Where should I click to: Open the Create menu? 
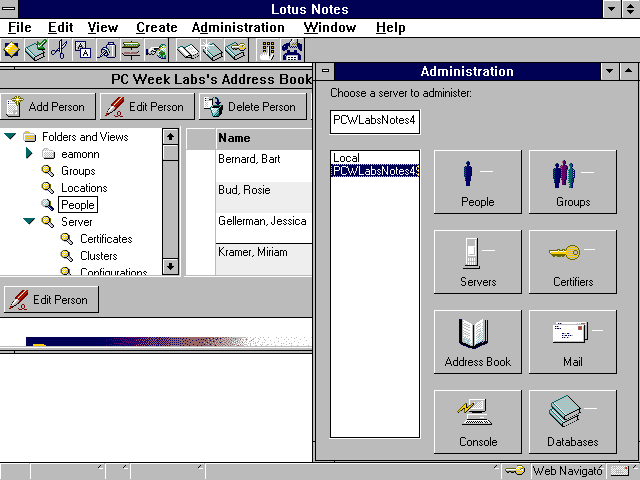[157, 28]
